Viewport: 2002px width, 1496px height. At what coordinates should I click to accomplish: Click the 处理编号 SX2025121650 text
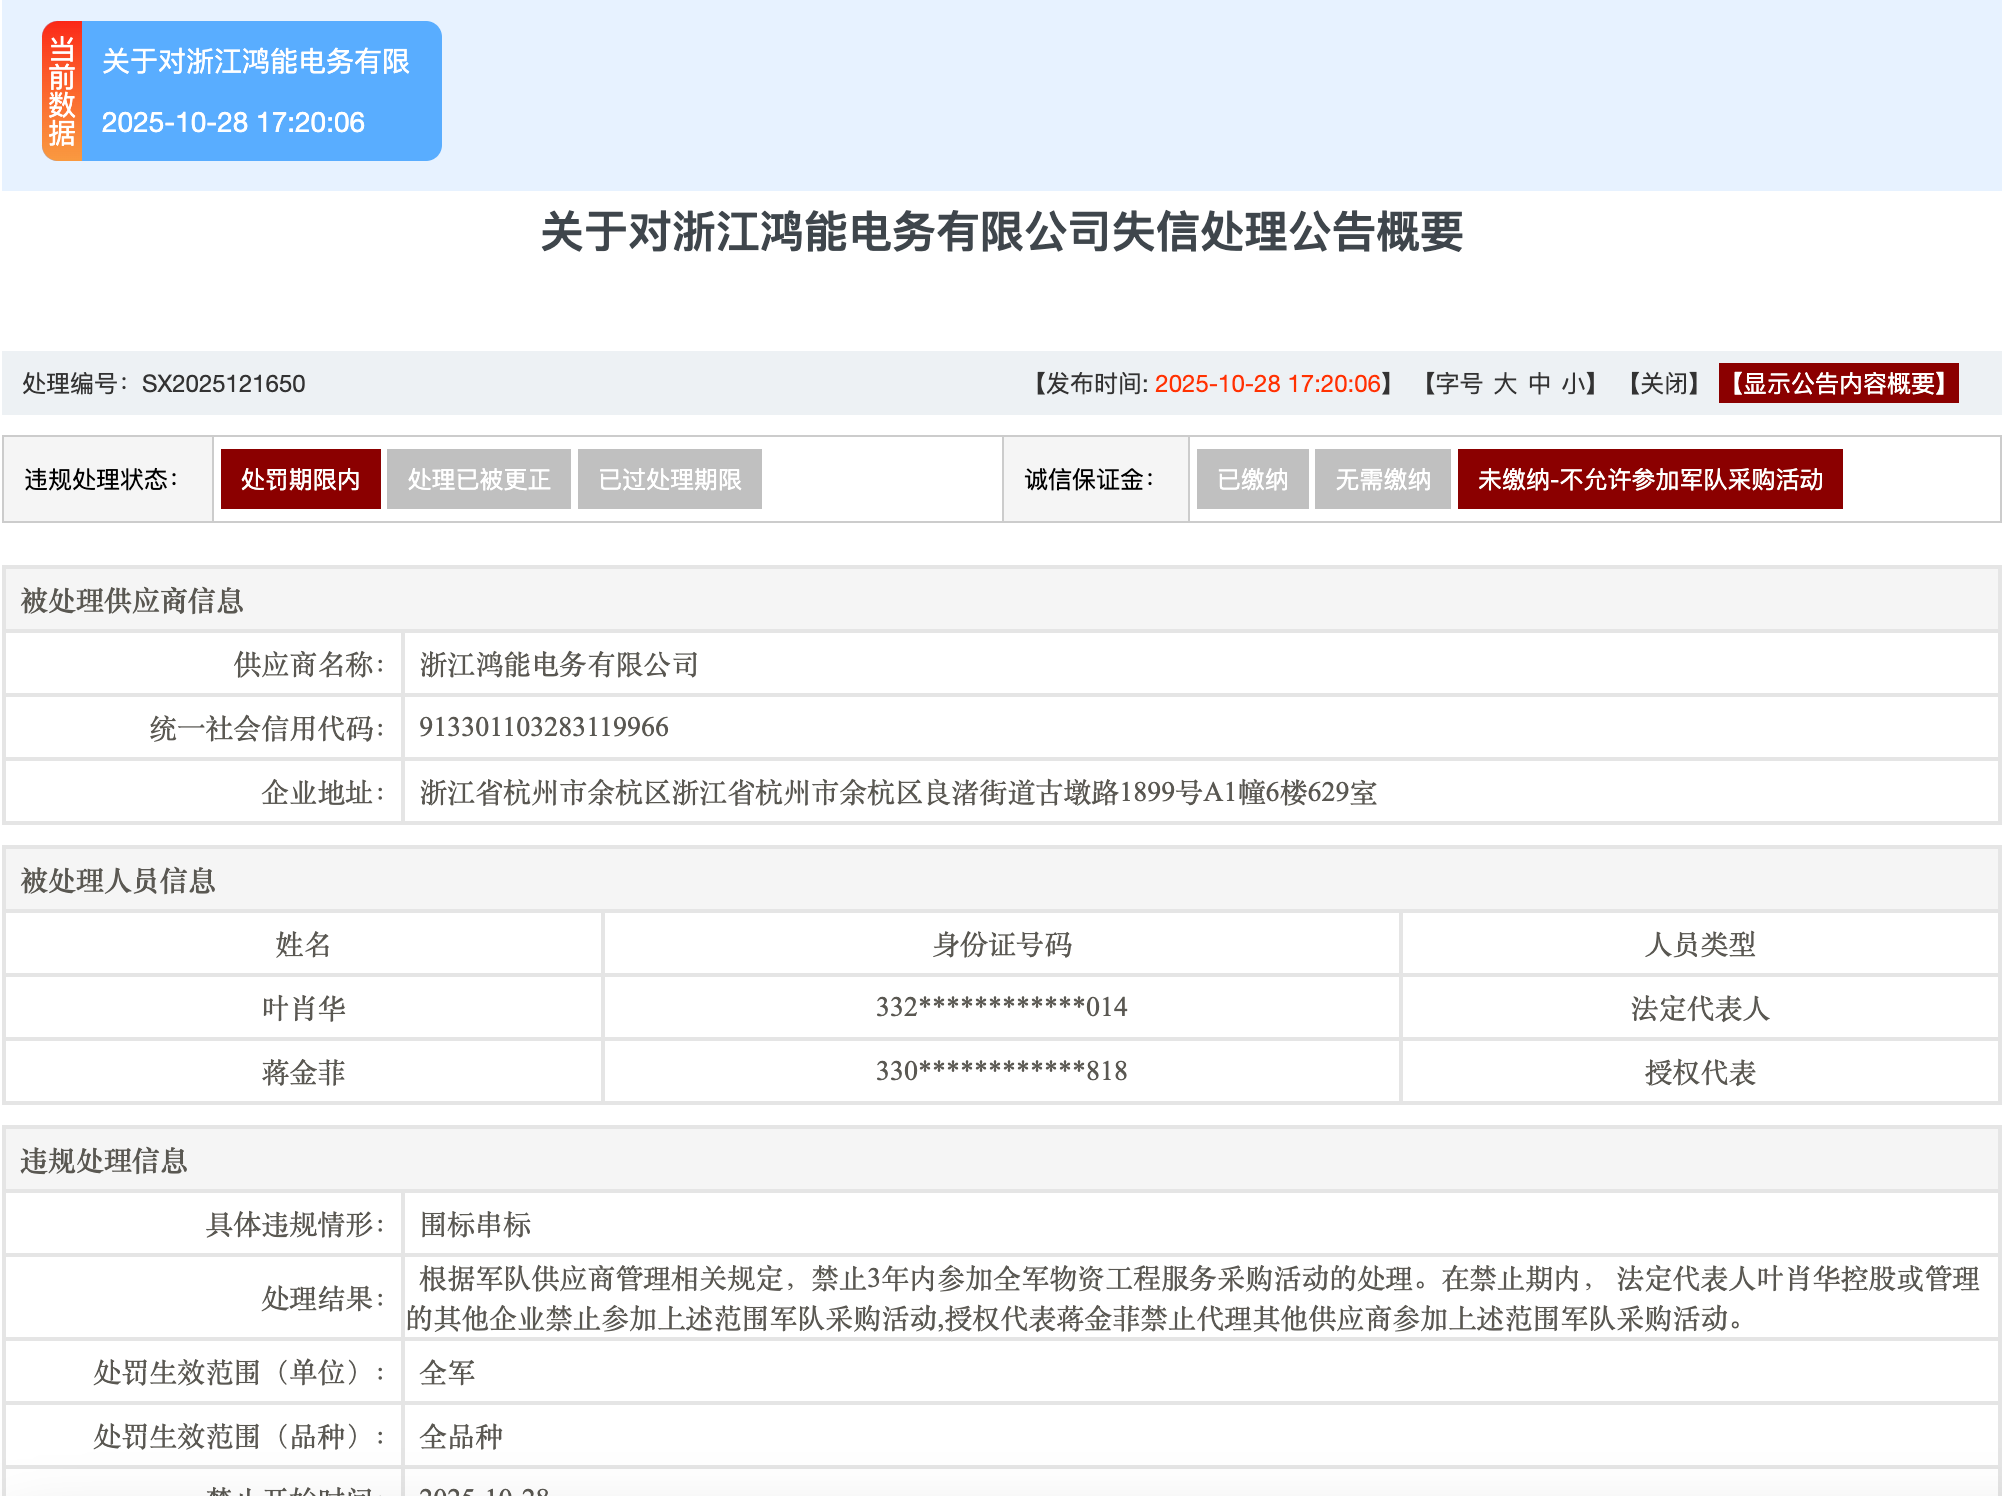click(x=165, y=383)
